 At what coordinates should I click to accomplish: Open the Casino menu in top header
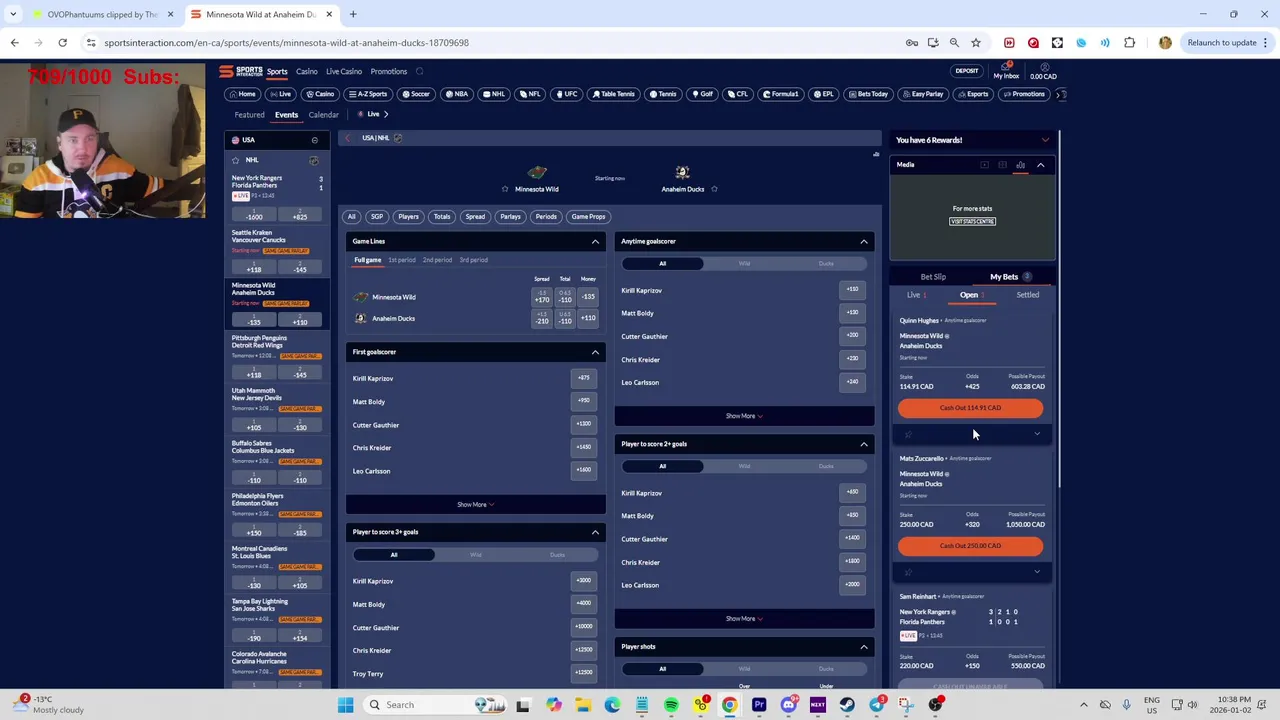306,71
